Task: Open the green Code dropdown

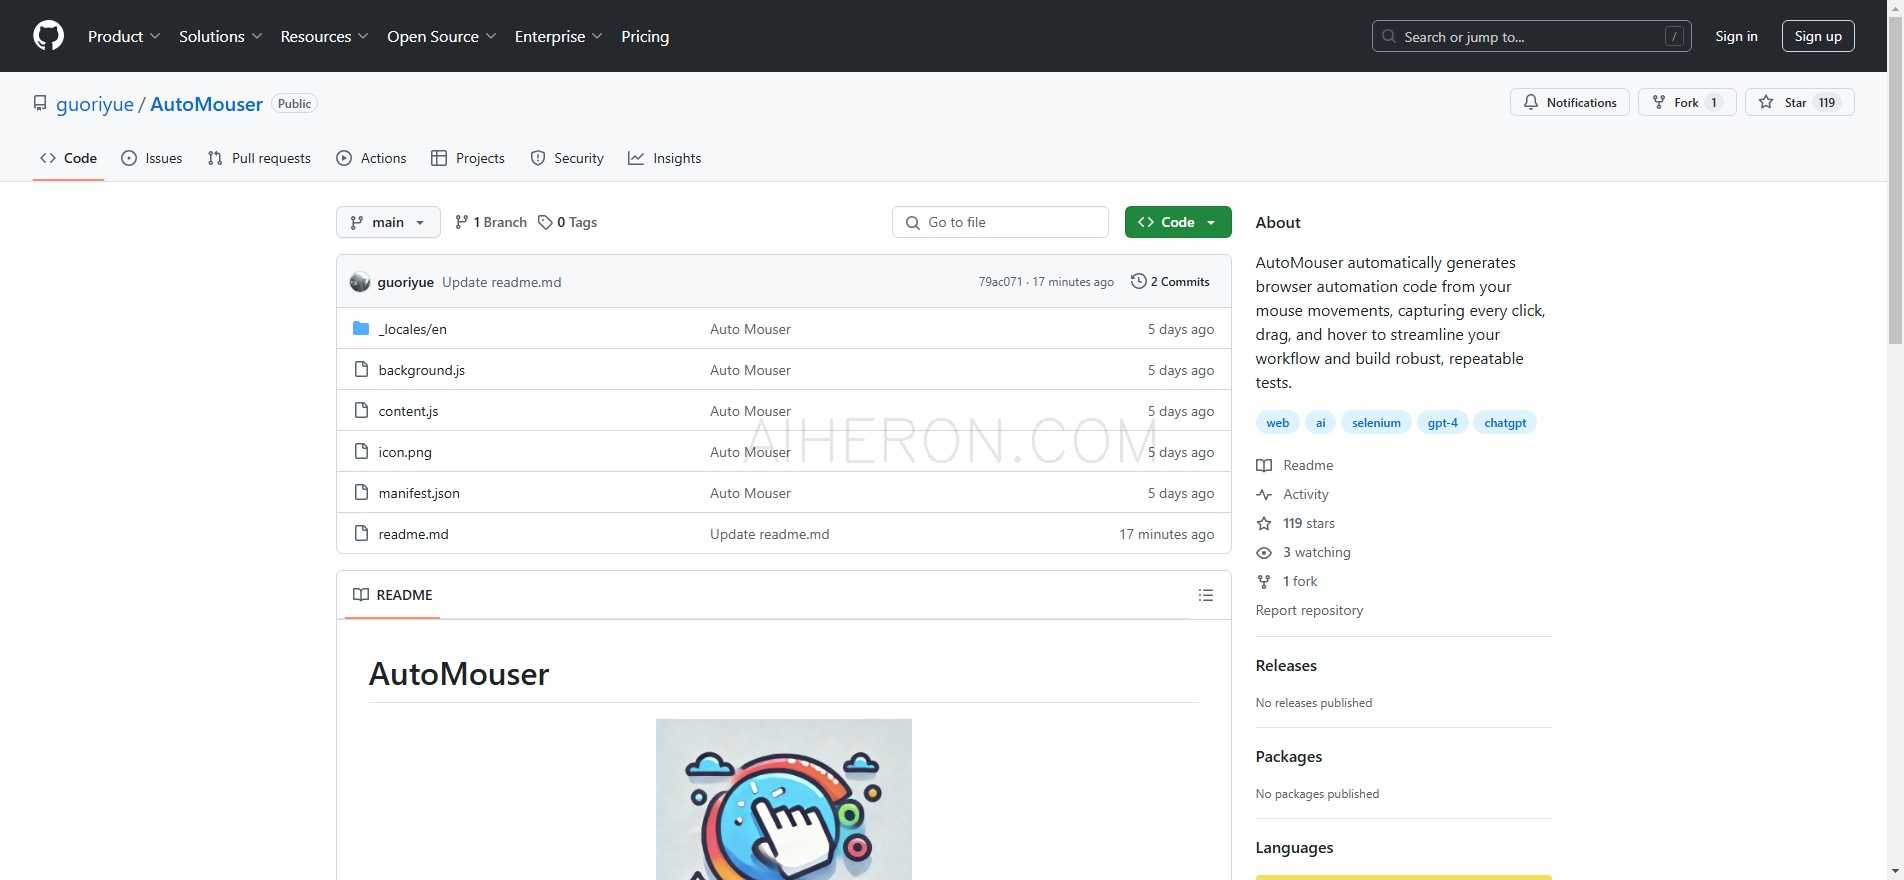Action: [1178, 222]
